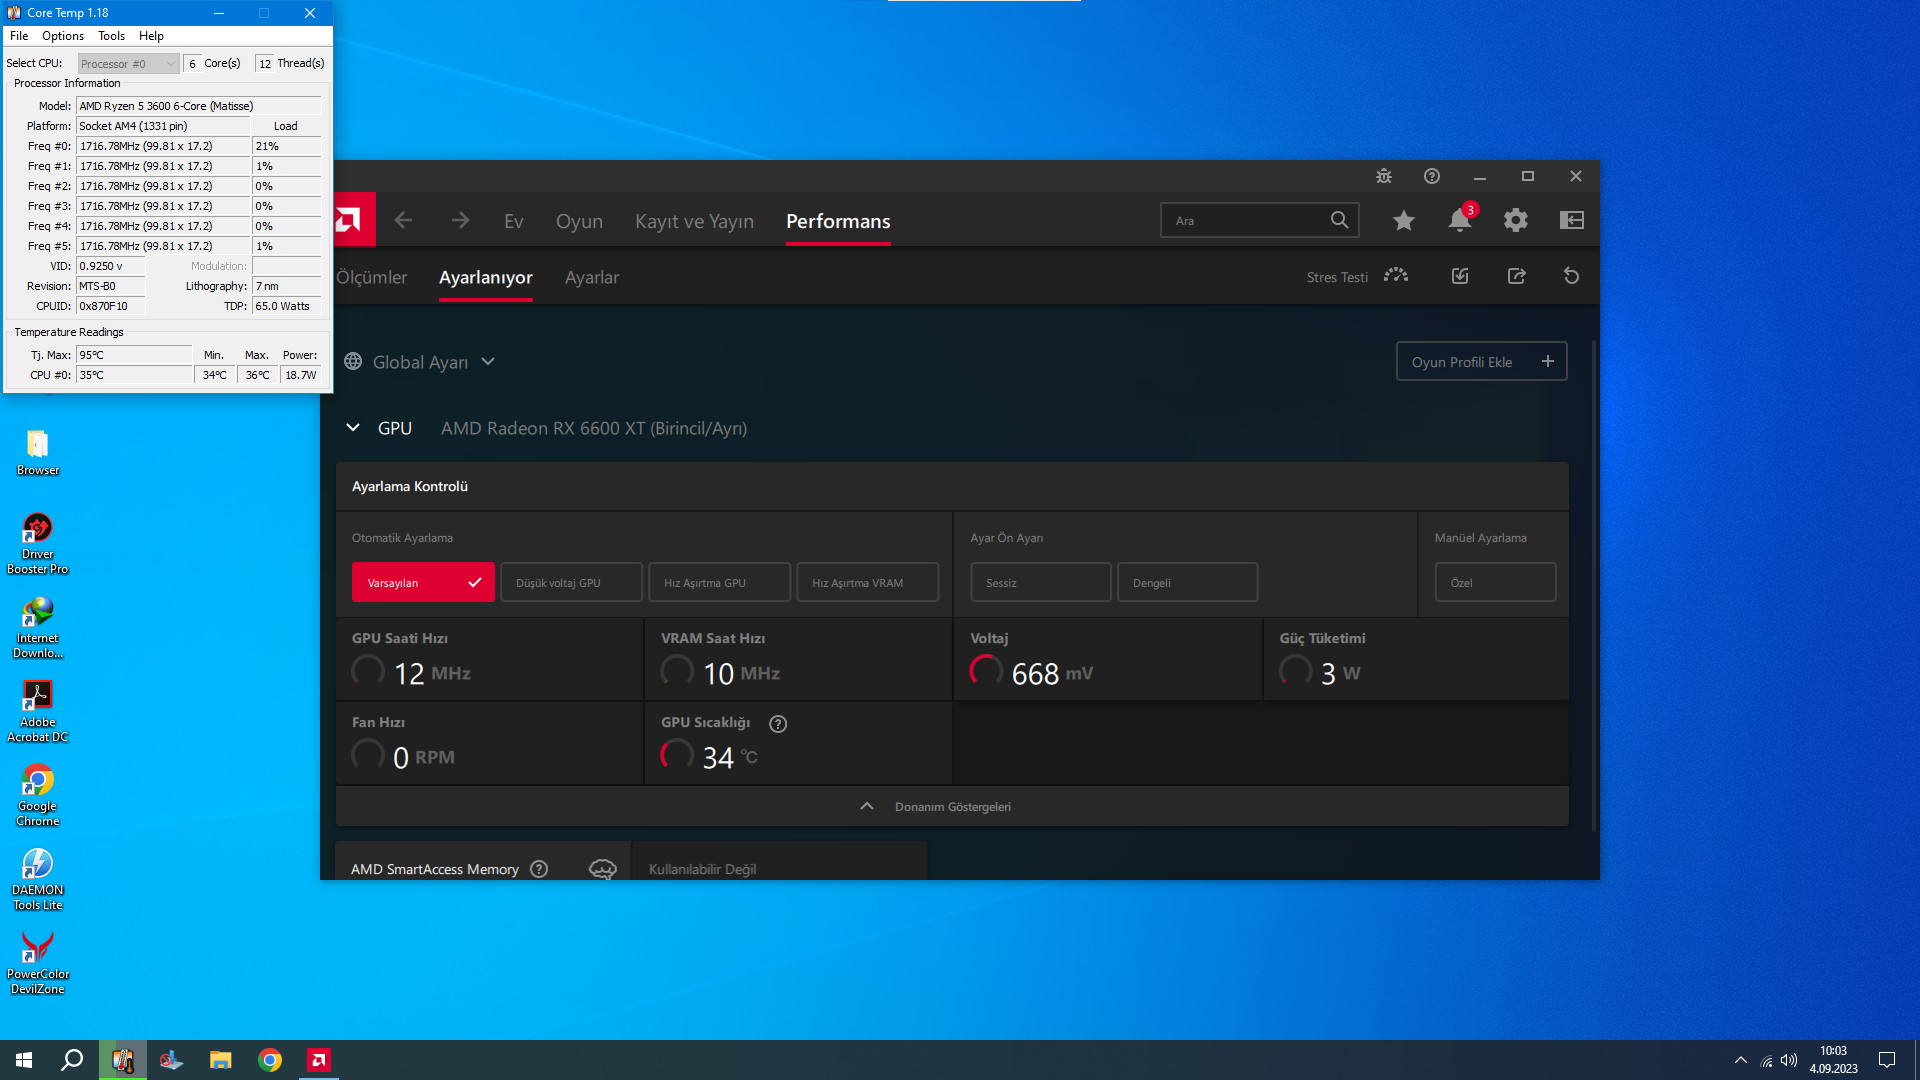Click the export profile icon
Viewport: 1920px width, 1080px height.
(1517, 276)
